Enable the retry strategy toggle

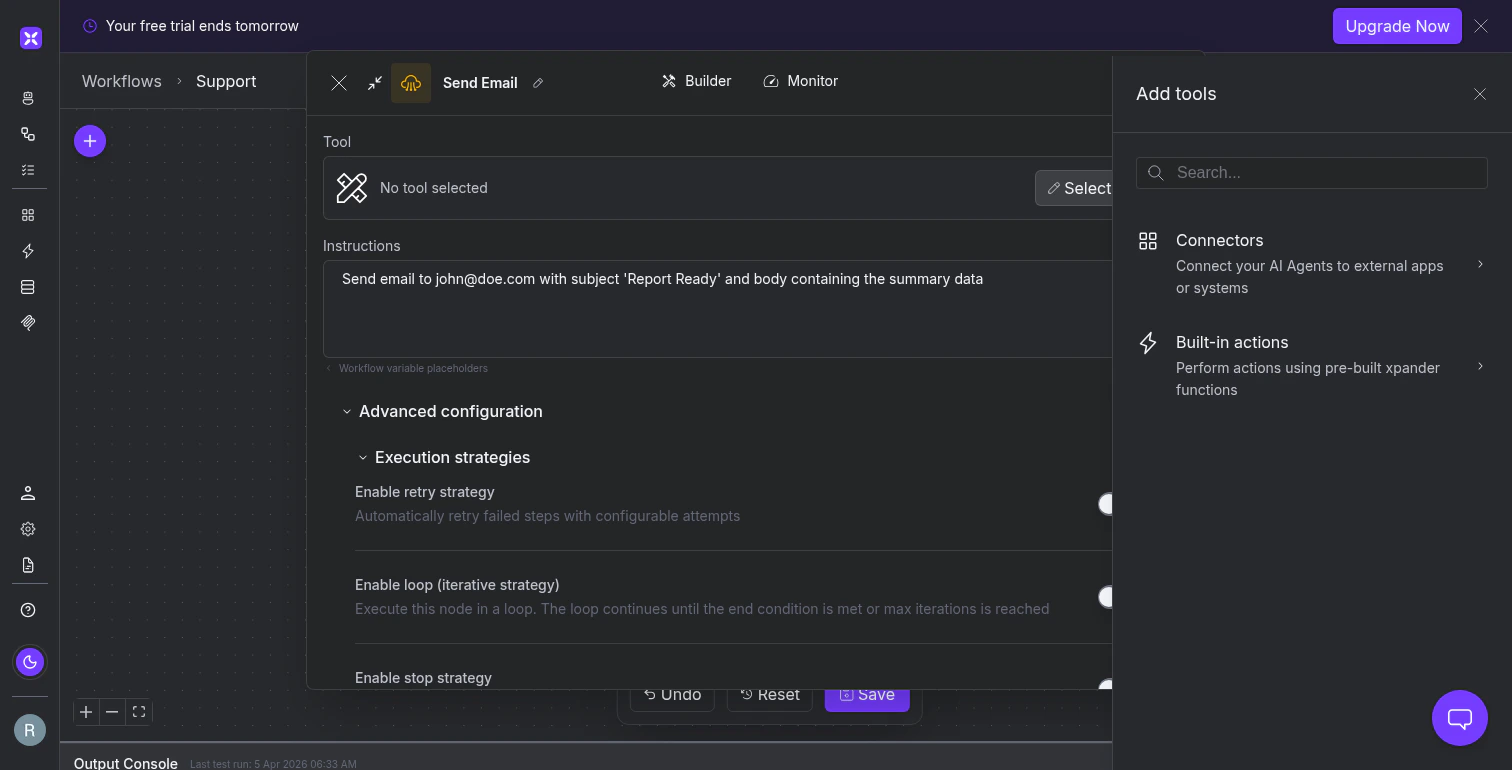[x=1107, y=504]
